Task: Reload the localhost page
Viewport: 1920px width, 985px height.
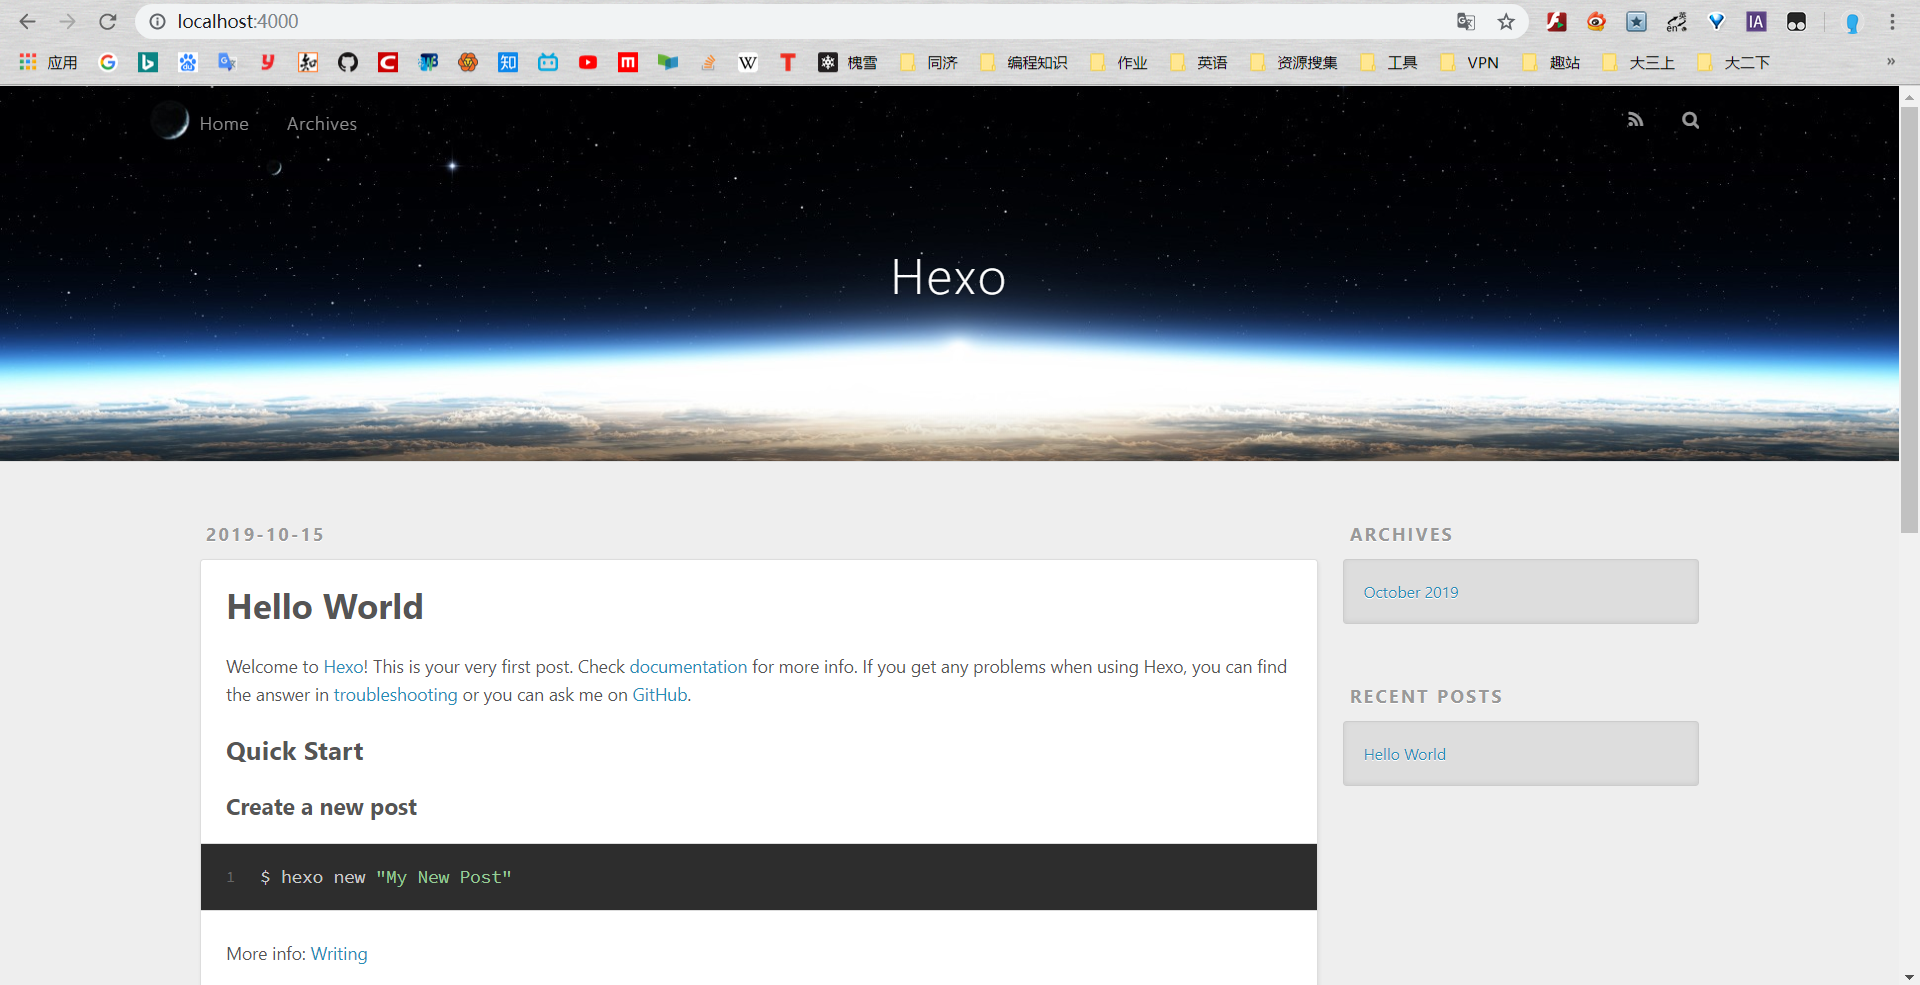Action: [108, 22]
